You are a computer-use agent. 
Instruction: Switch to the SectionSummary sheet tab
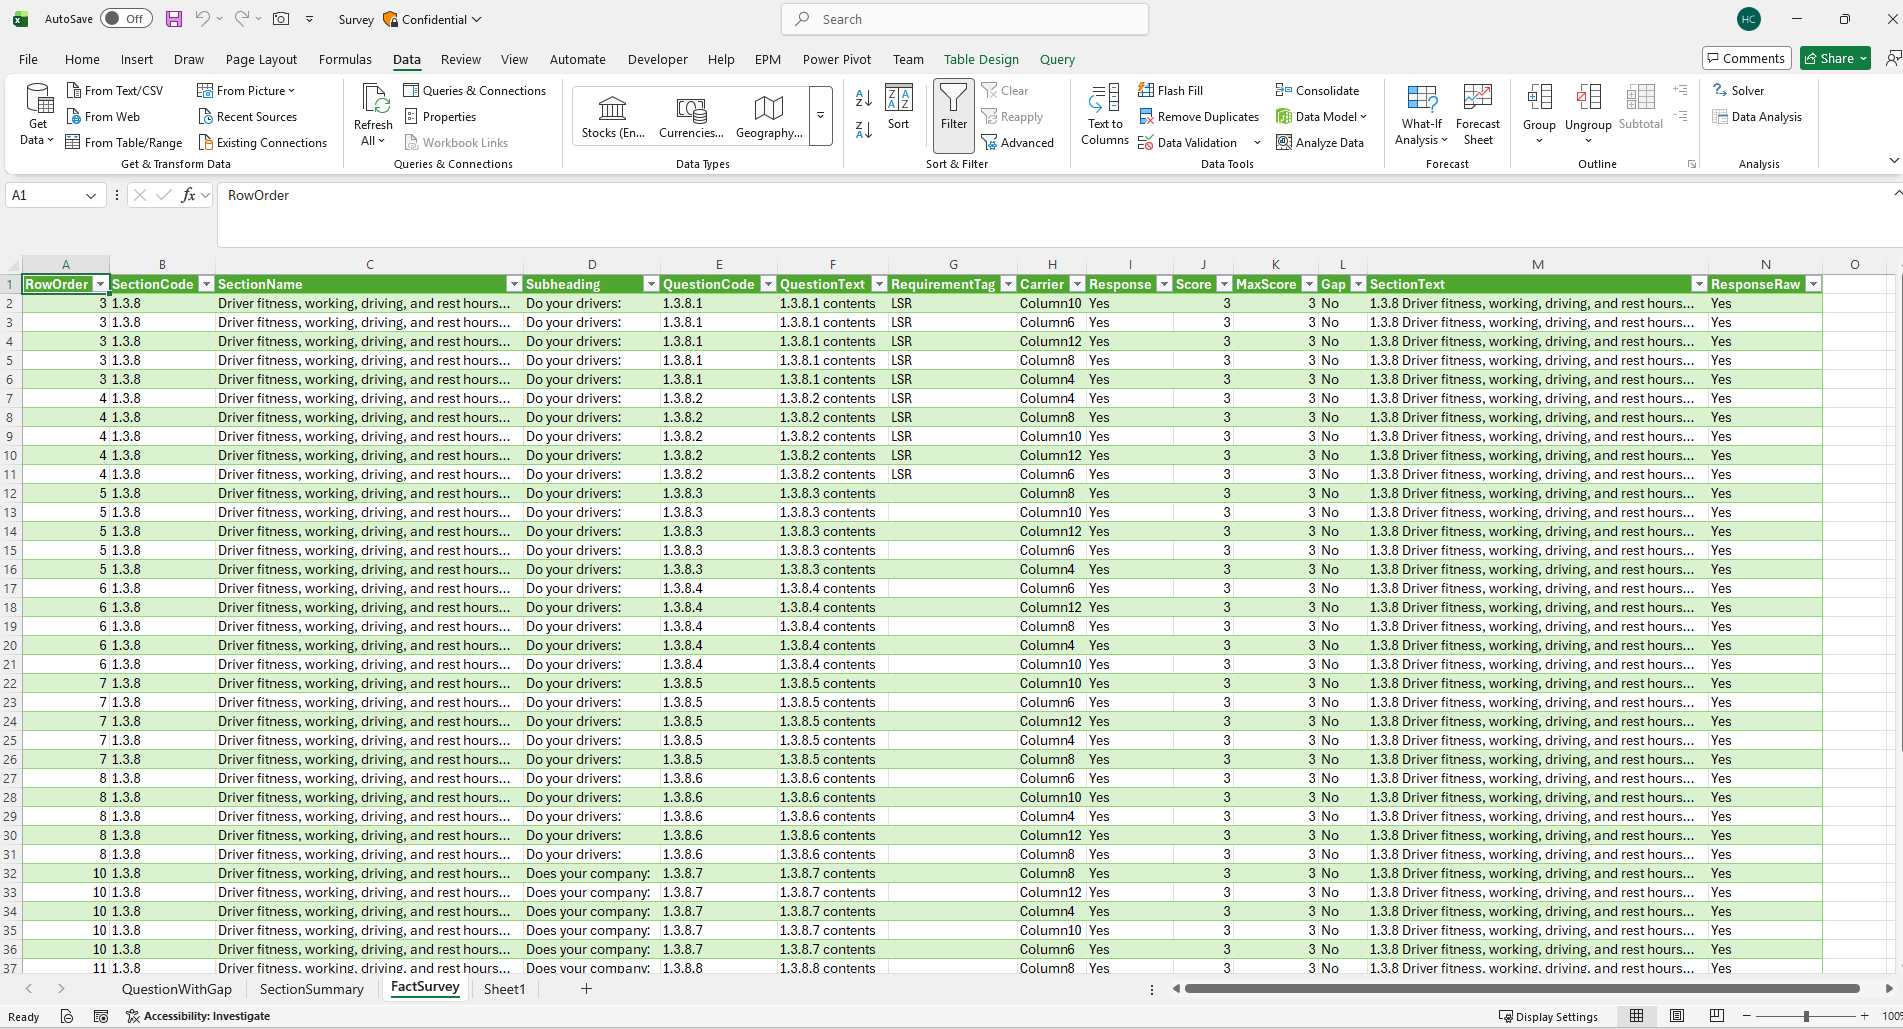point(311,989)
